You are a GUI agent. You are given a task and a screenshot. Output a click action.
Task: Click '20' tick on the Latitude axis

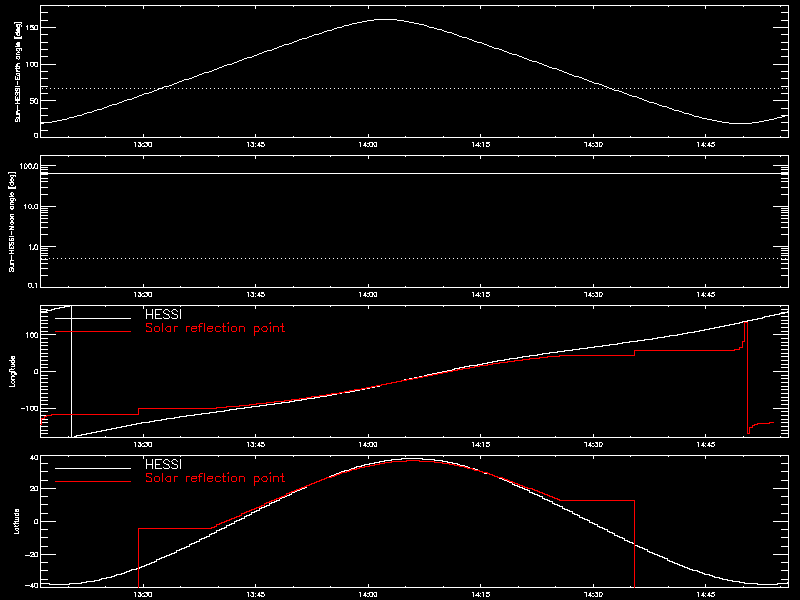tap(34, 489)
